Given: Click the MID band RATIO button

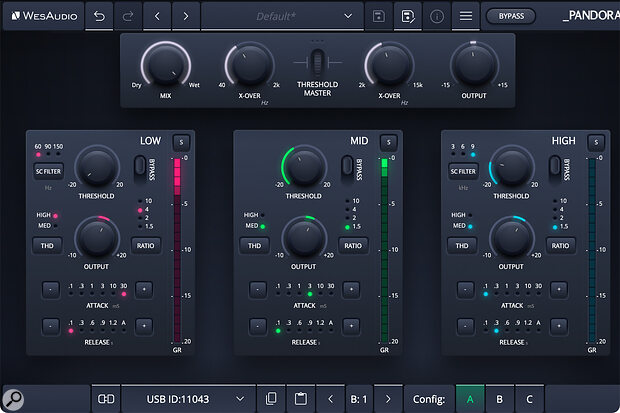Looking at the screenshot, I should [x=353, y=246].
